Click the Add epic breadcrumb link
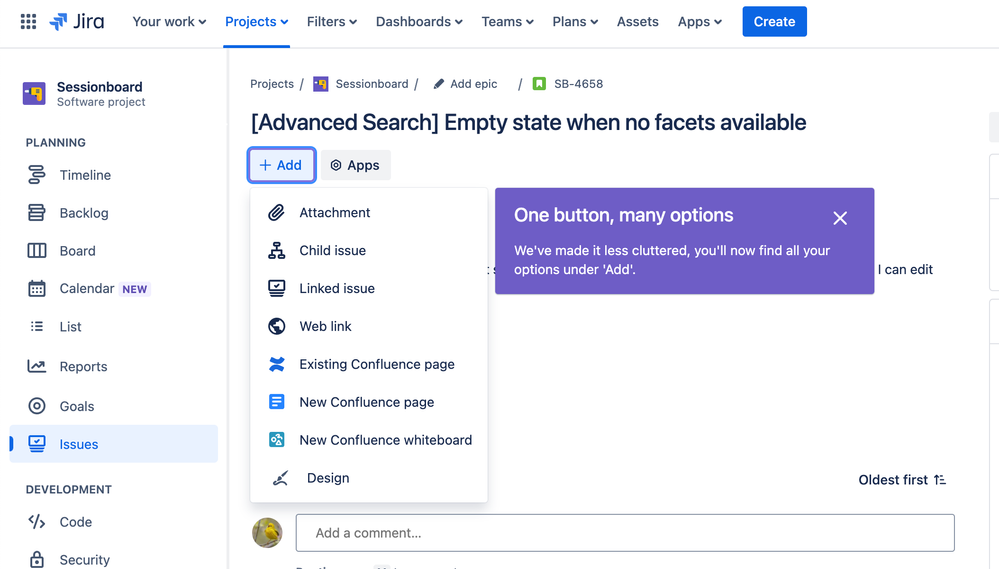Screen dimensions: 999x569 click(473, 83)
